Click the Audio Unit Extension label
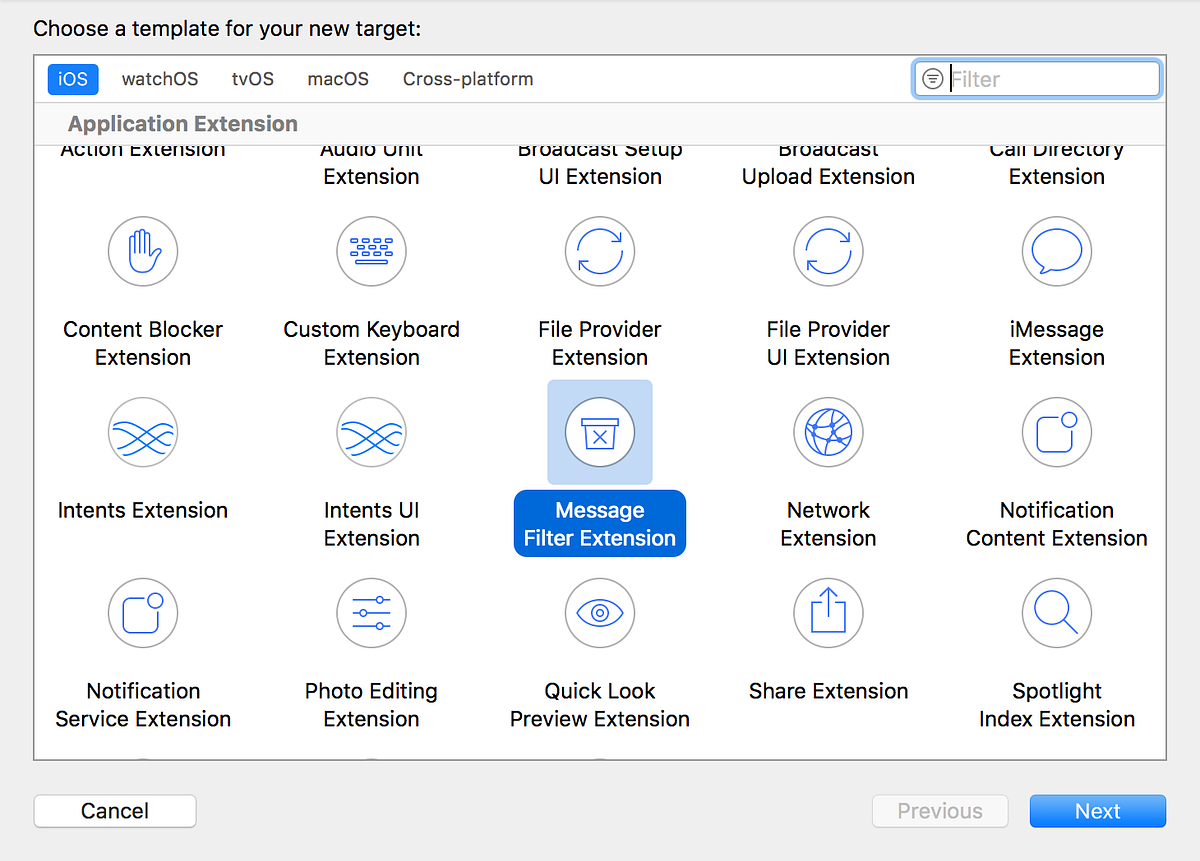The height and width of the screenshot is (861, 1200). 372,167
